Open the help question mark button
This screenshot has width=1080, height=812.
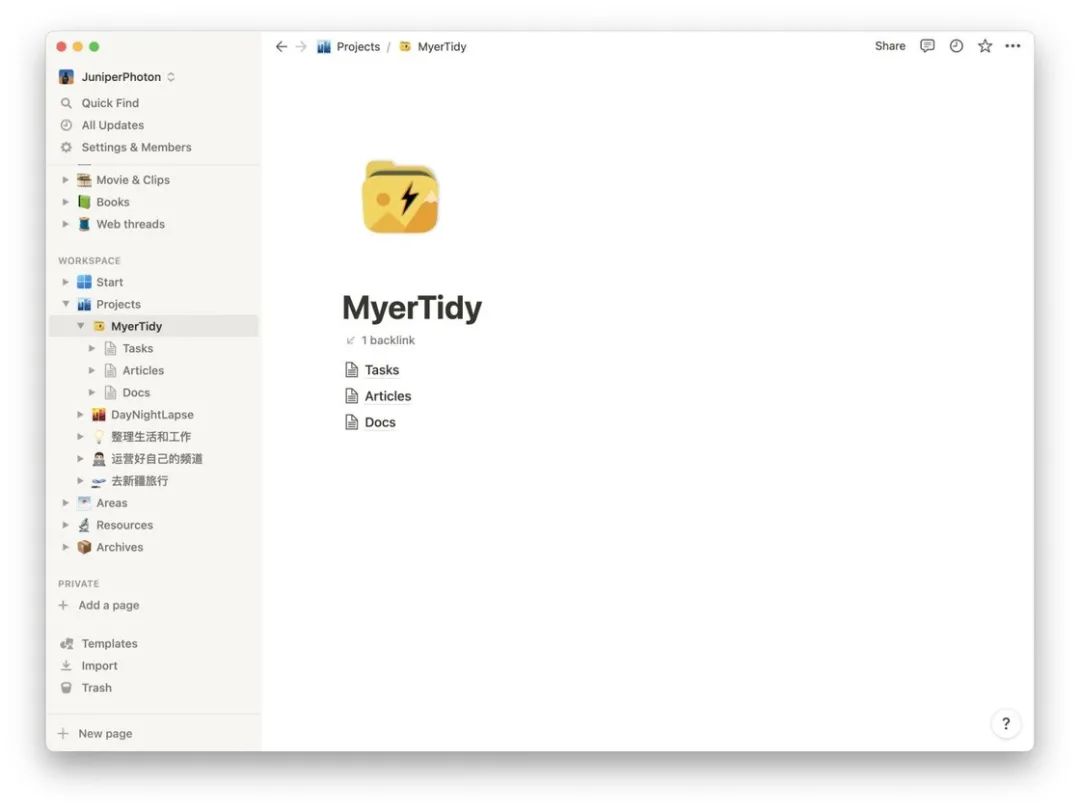[x=1006, y=723]
